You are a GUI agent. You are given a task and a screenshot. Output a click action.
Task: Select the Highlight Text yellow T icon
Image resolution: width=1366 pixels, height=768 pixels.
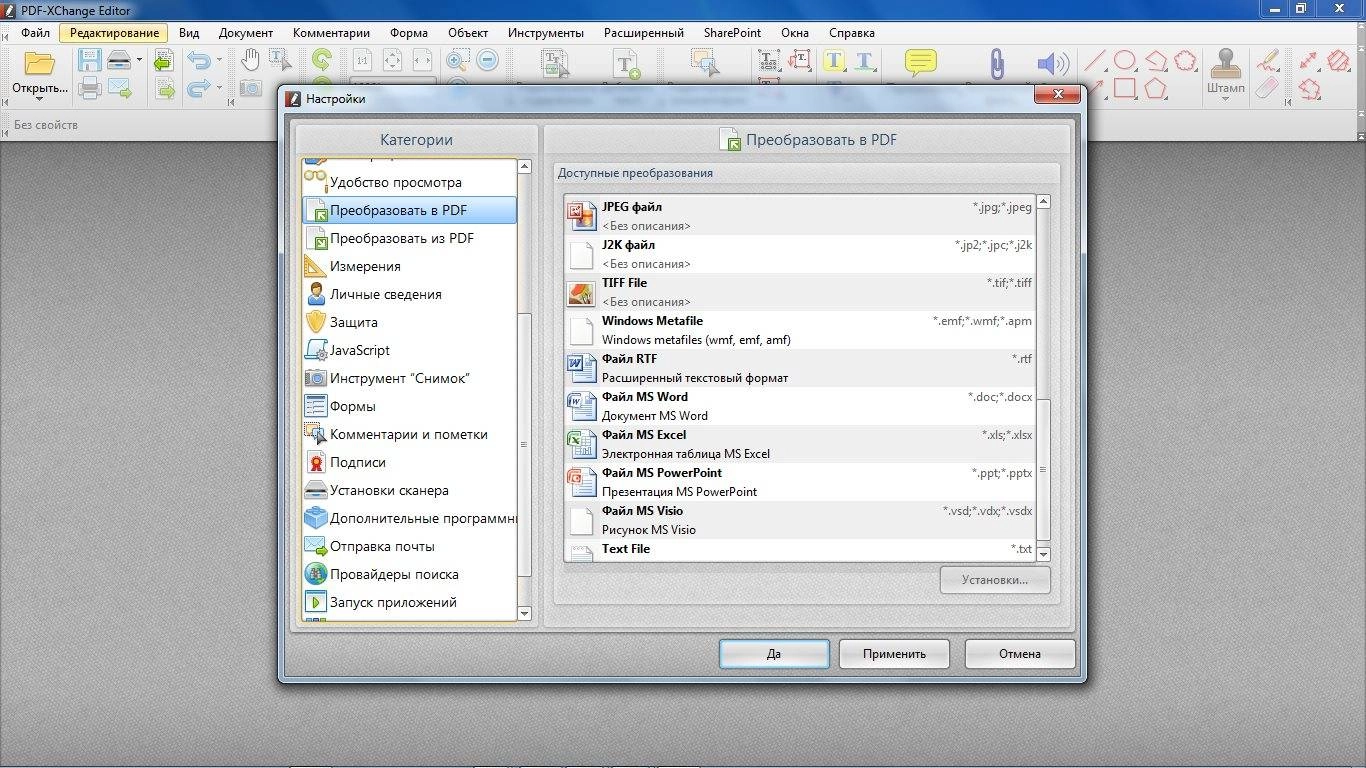834,61
